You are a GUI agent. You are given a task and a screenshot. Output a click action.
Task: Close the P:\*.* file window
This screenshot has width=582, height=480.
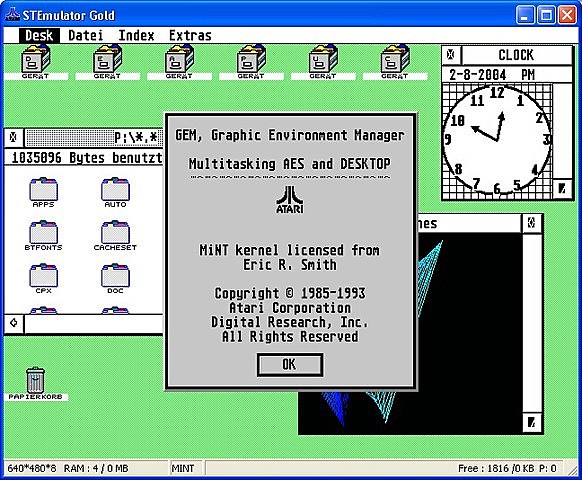tap(13, 138)
